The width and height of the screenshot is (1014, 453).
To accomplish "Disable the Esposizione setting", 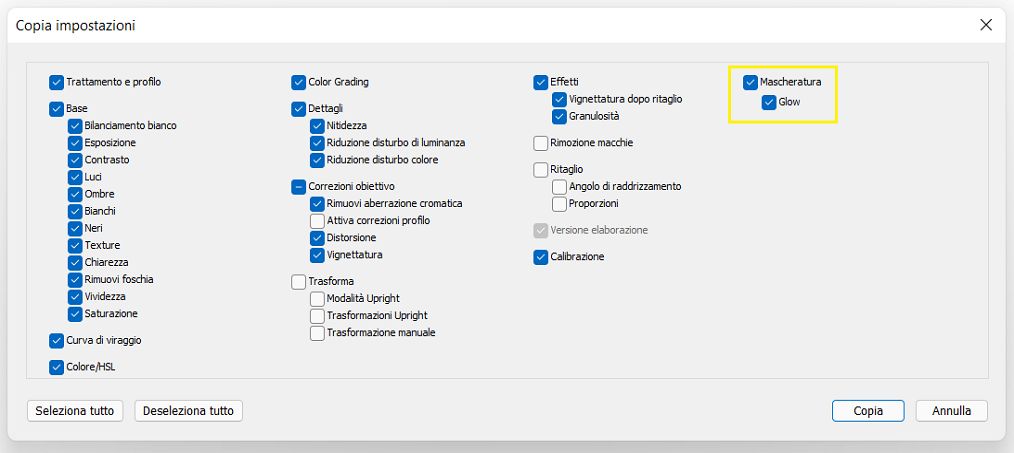I will (75, 143).
